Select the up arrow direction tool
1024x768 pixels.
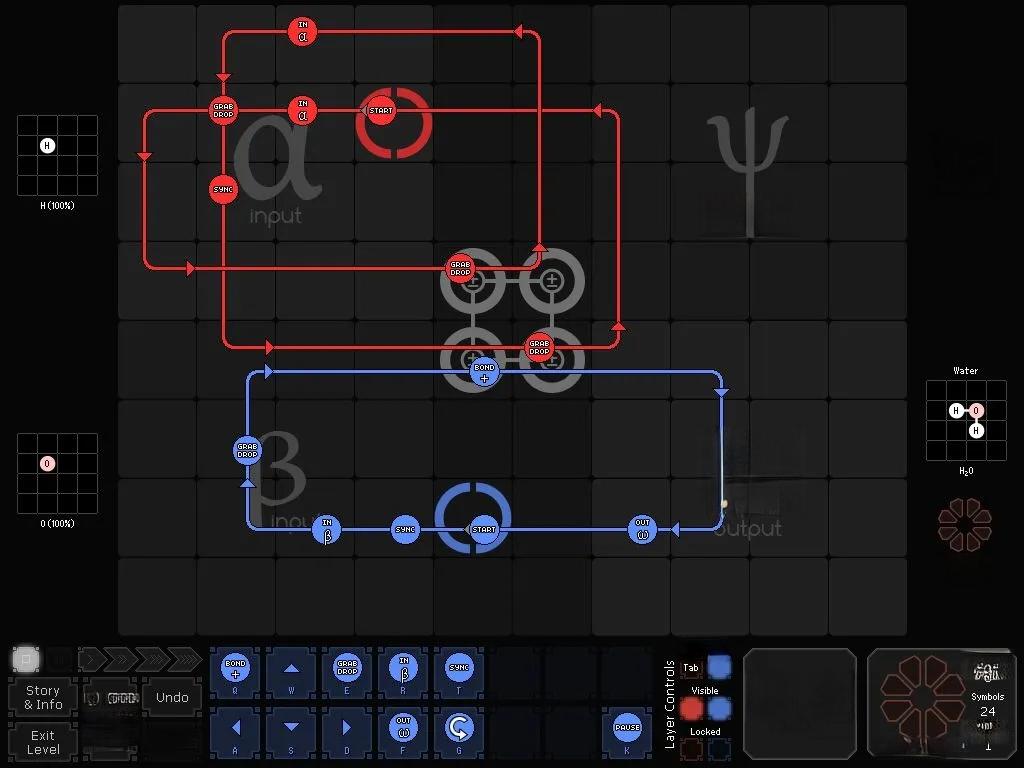291,669
